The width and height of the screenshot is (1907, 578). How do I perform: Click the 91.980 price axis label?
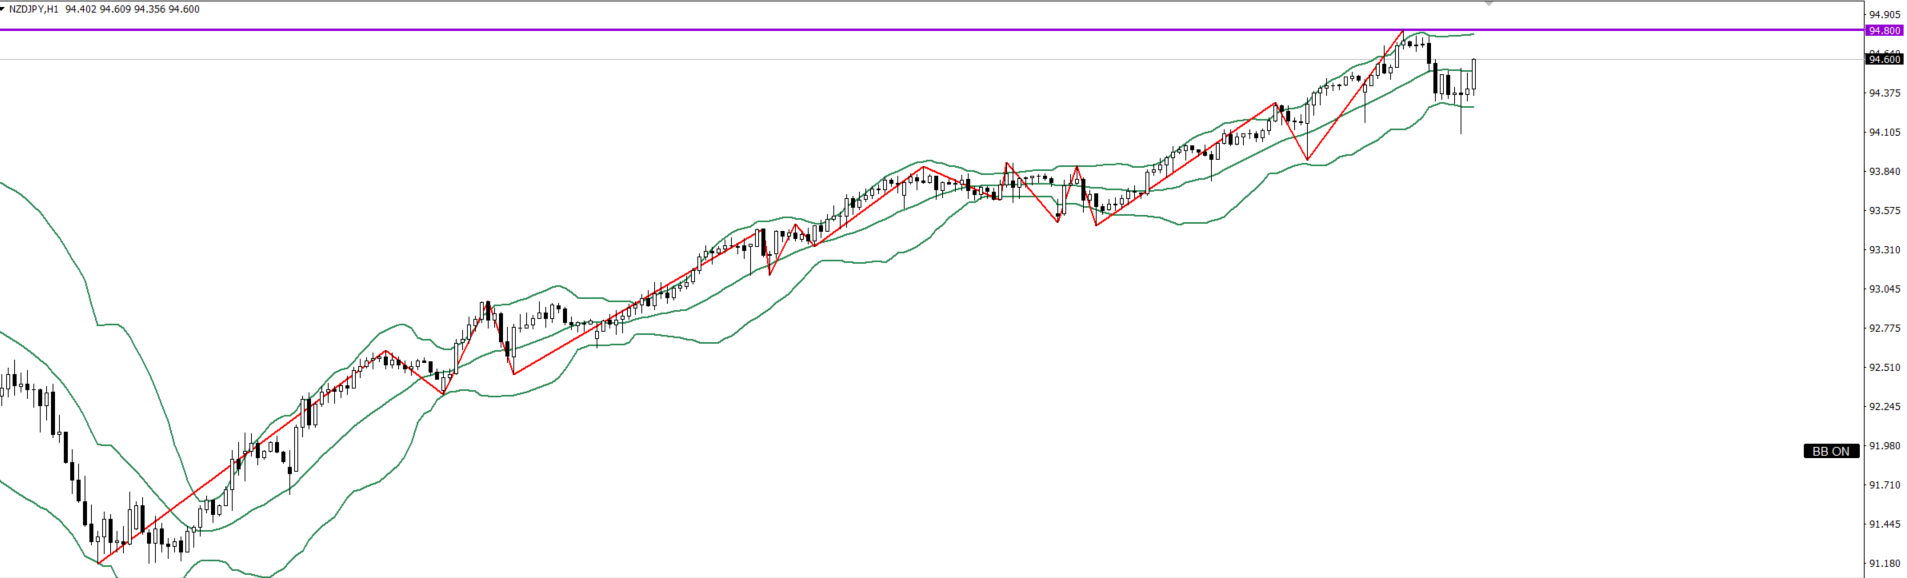[x=1884, y=446]
